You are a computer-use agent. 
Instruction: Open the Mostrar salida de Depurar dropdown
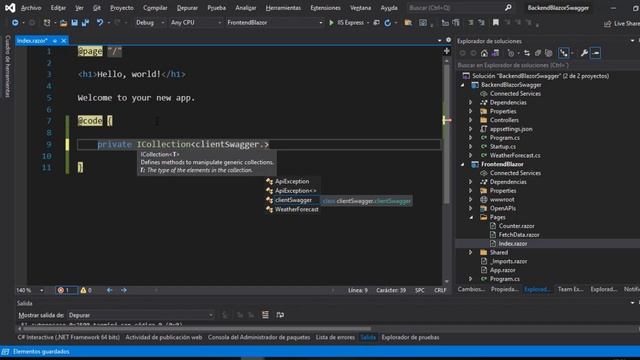click(141, 315)
